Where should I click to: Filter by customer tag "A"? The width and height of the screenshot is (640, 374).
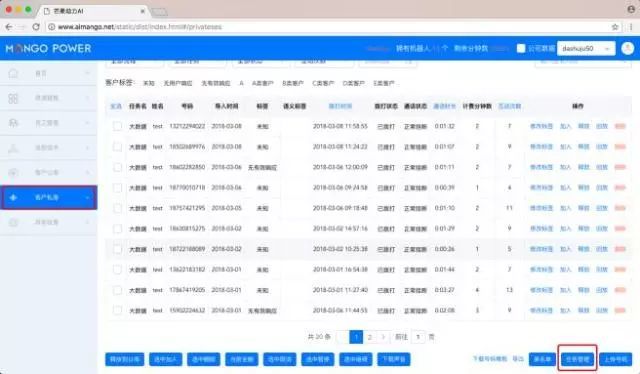coord(241,83)
